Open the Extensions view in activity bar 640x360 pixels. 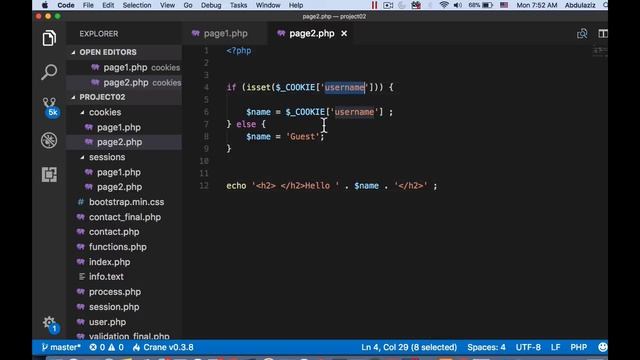pos(49,175)
